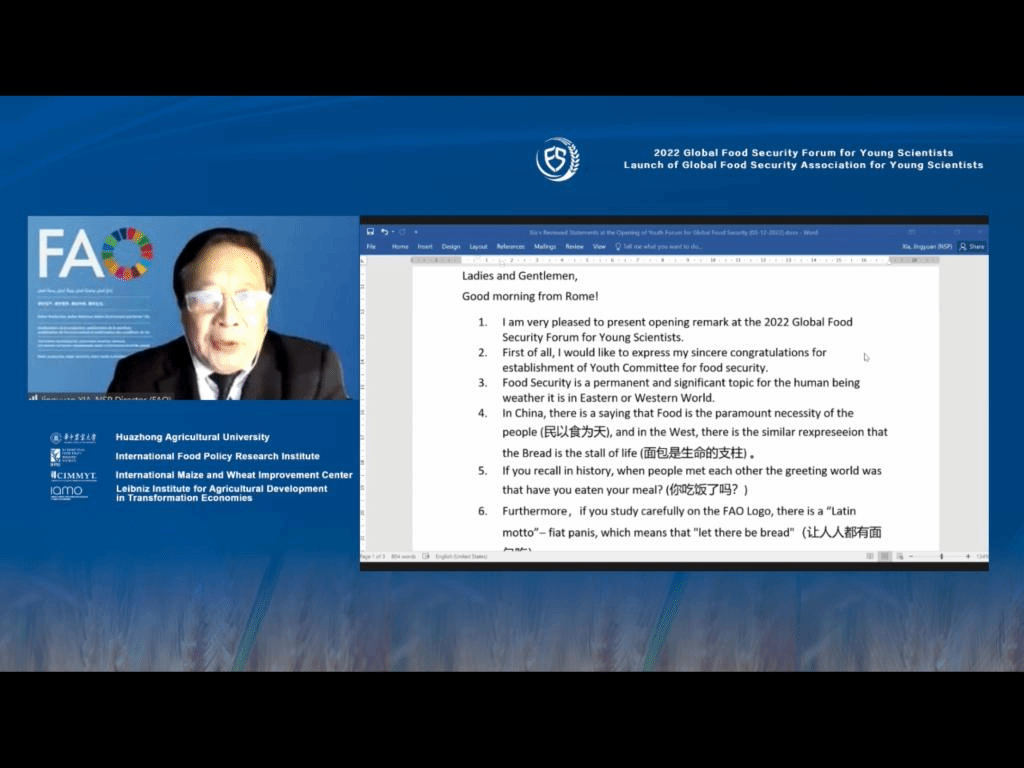Click the proofing errors icon in the status bar
Image resolution: width=1024 pixels, height=768 pixels.
click(426, 556)
